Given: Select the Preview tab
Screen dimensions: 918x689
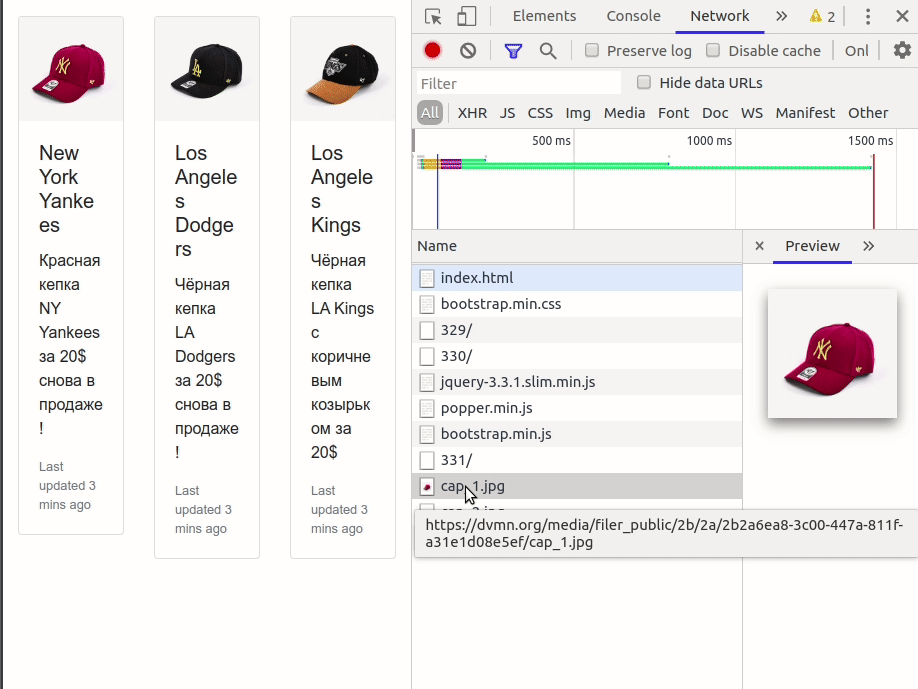Looking at the screenshot, I should coord(812,246).
